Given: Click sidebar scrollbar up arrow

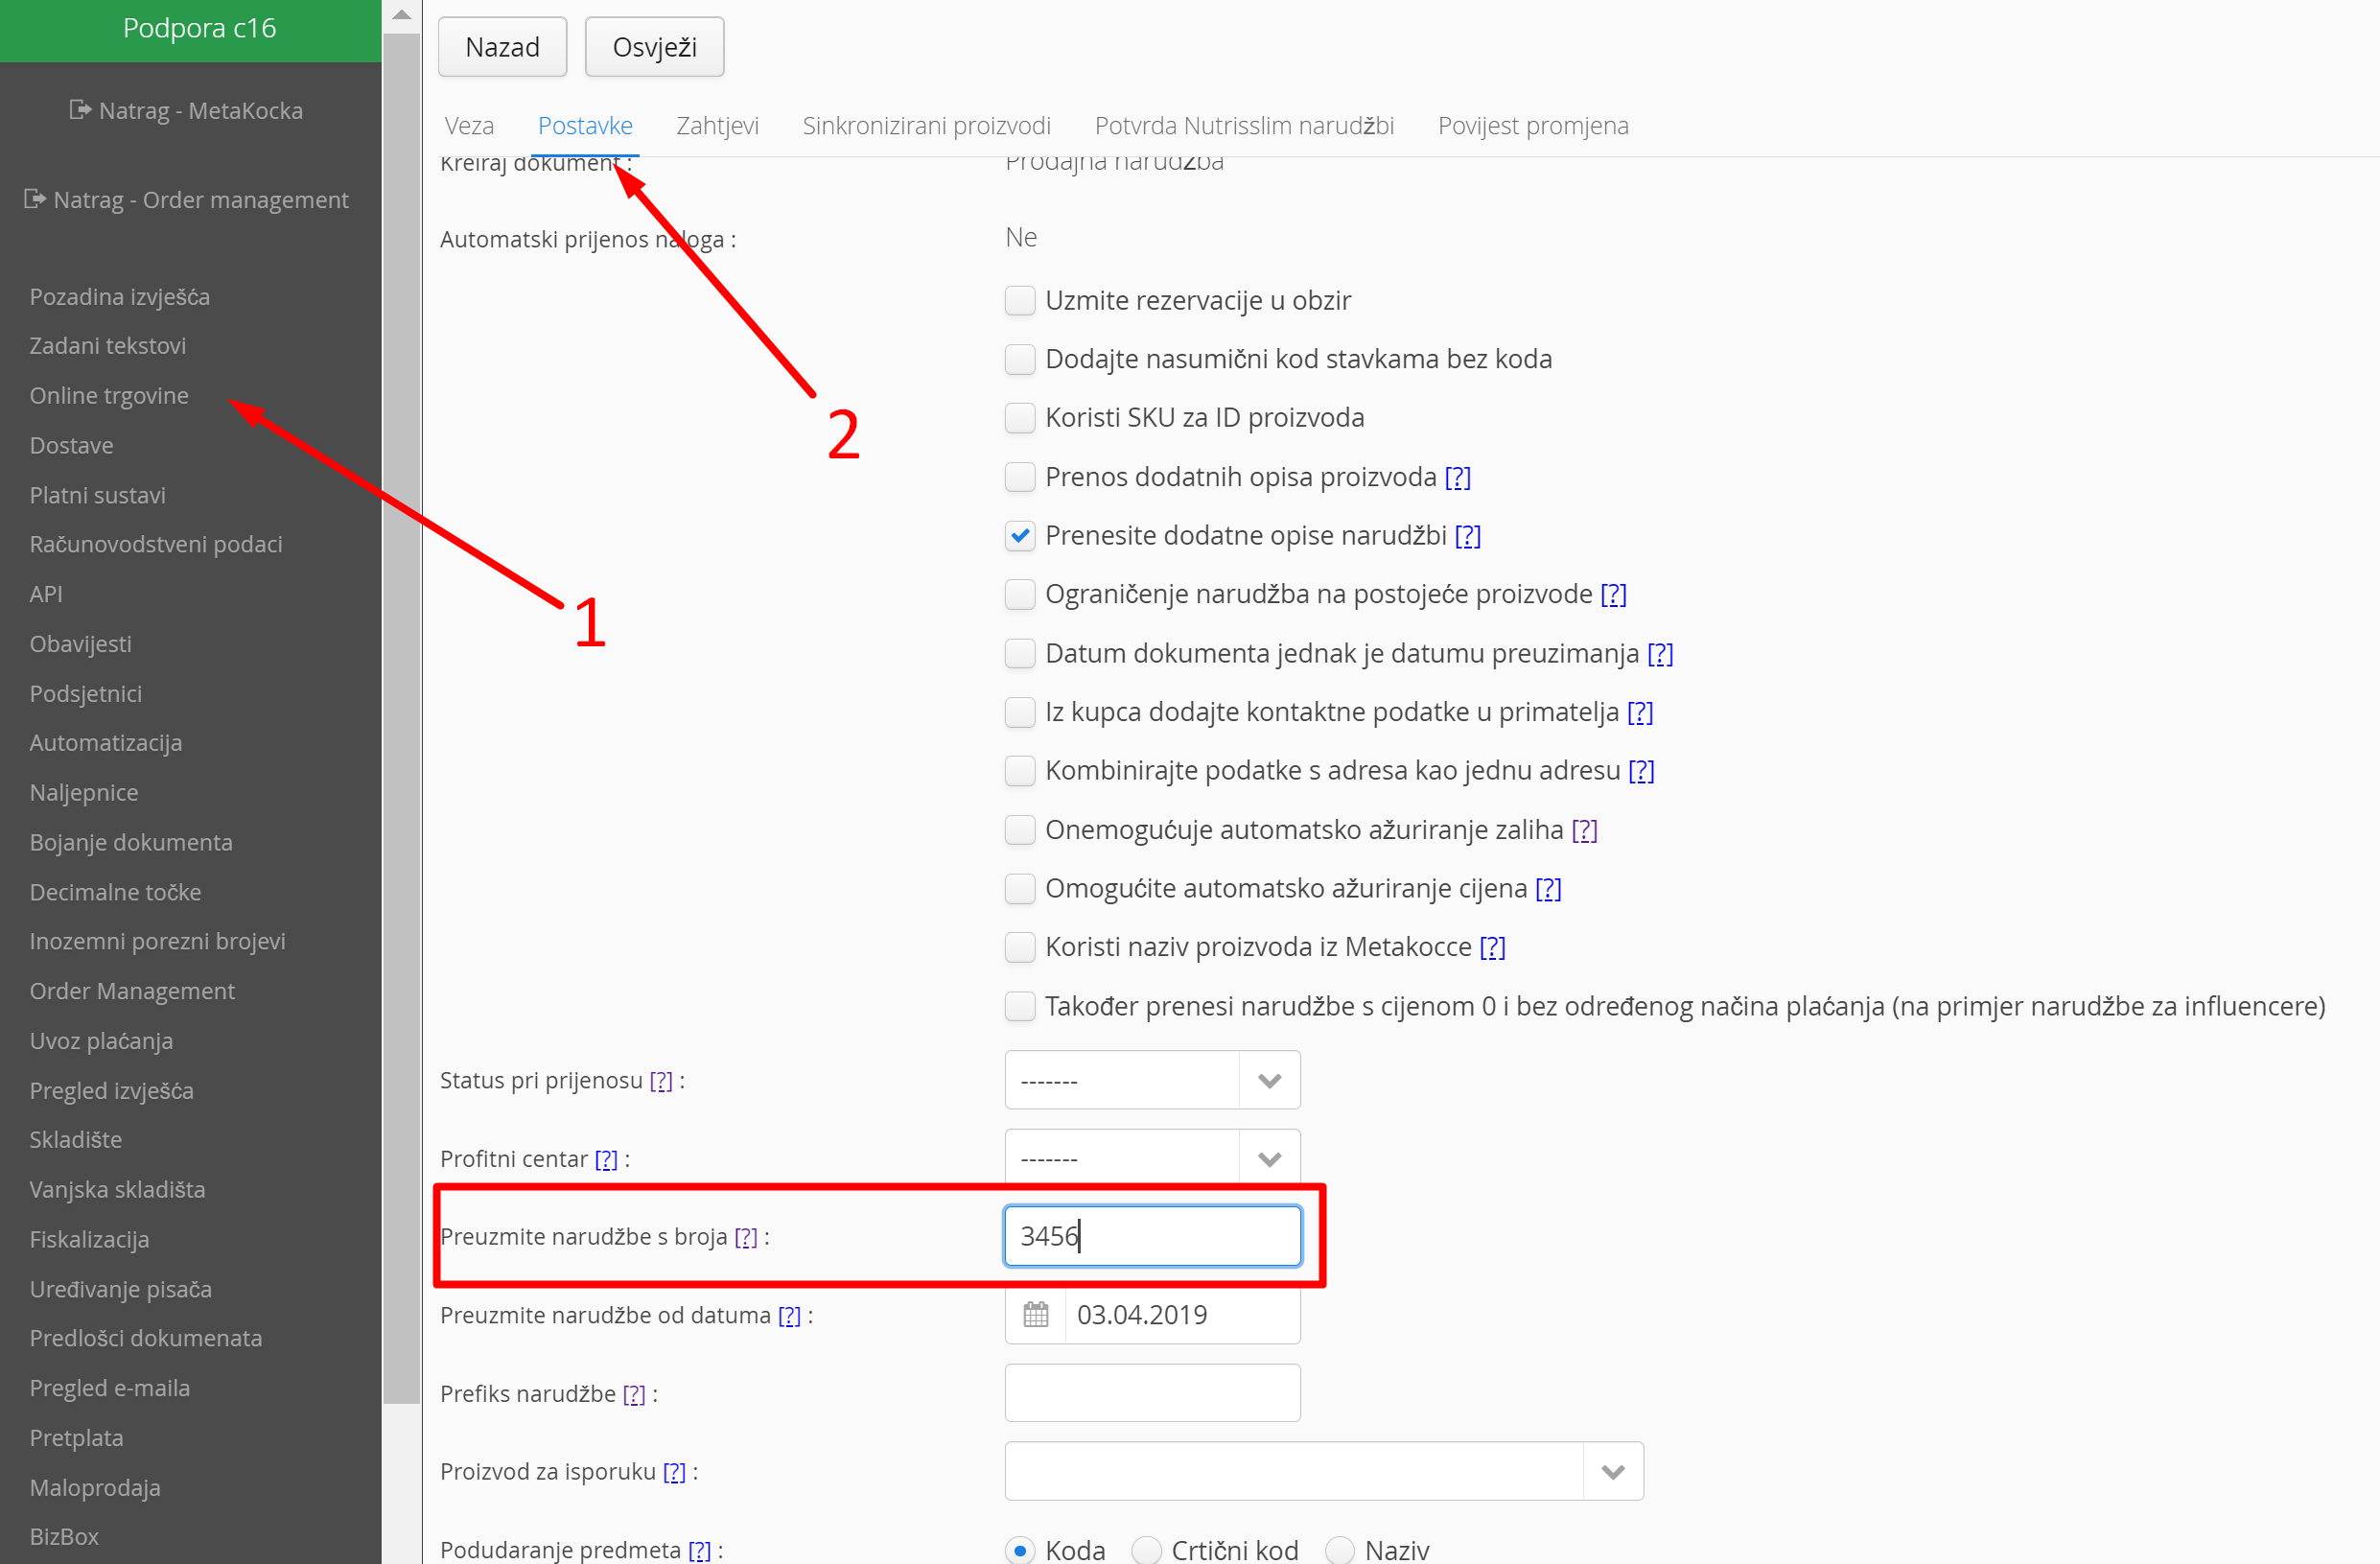Looking at the screenshot, I should click(402, 15).
